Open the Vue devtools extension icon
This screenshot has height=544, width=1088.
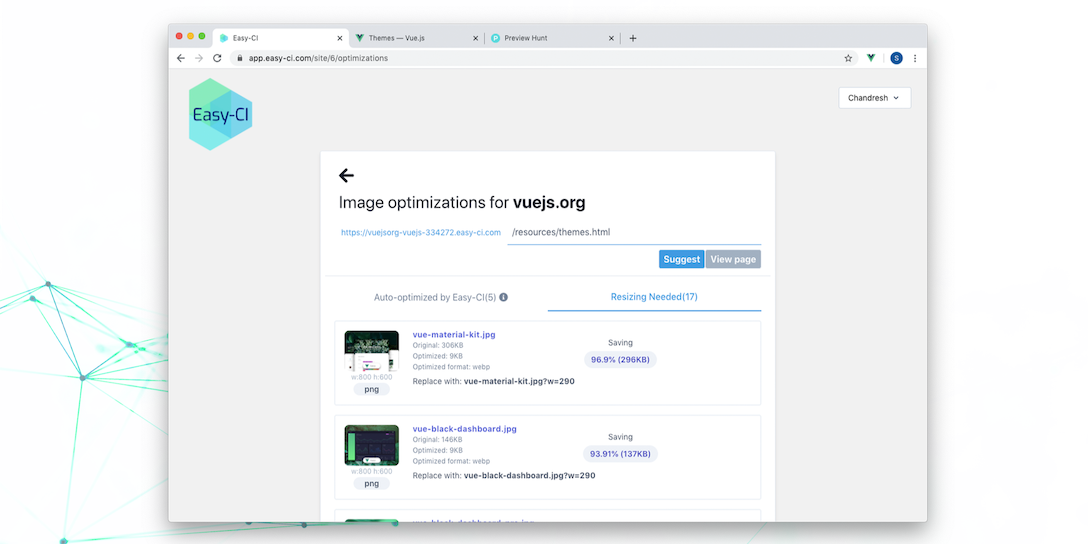[x=871, y=58]
